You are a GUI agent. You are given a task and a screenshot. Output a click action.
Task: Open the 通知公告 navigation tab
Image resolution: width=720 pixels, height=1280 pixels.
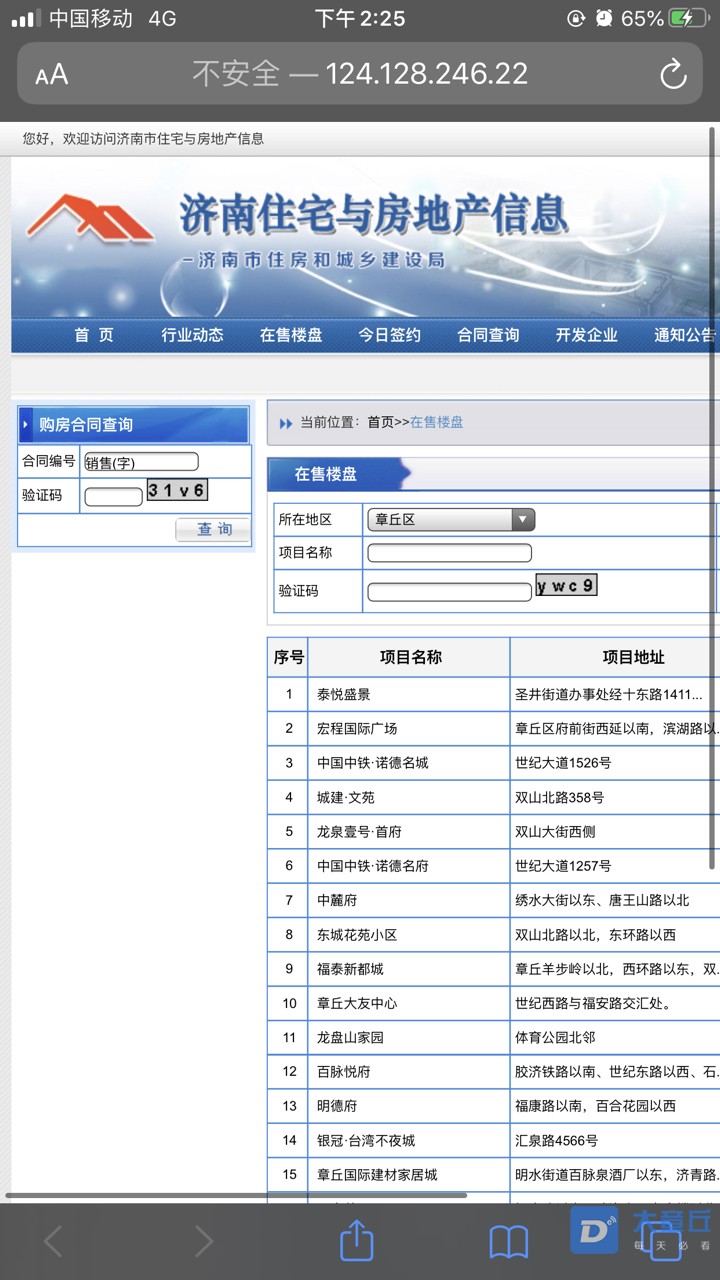click(x=686, y=335)
